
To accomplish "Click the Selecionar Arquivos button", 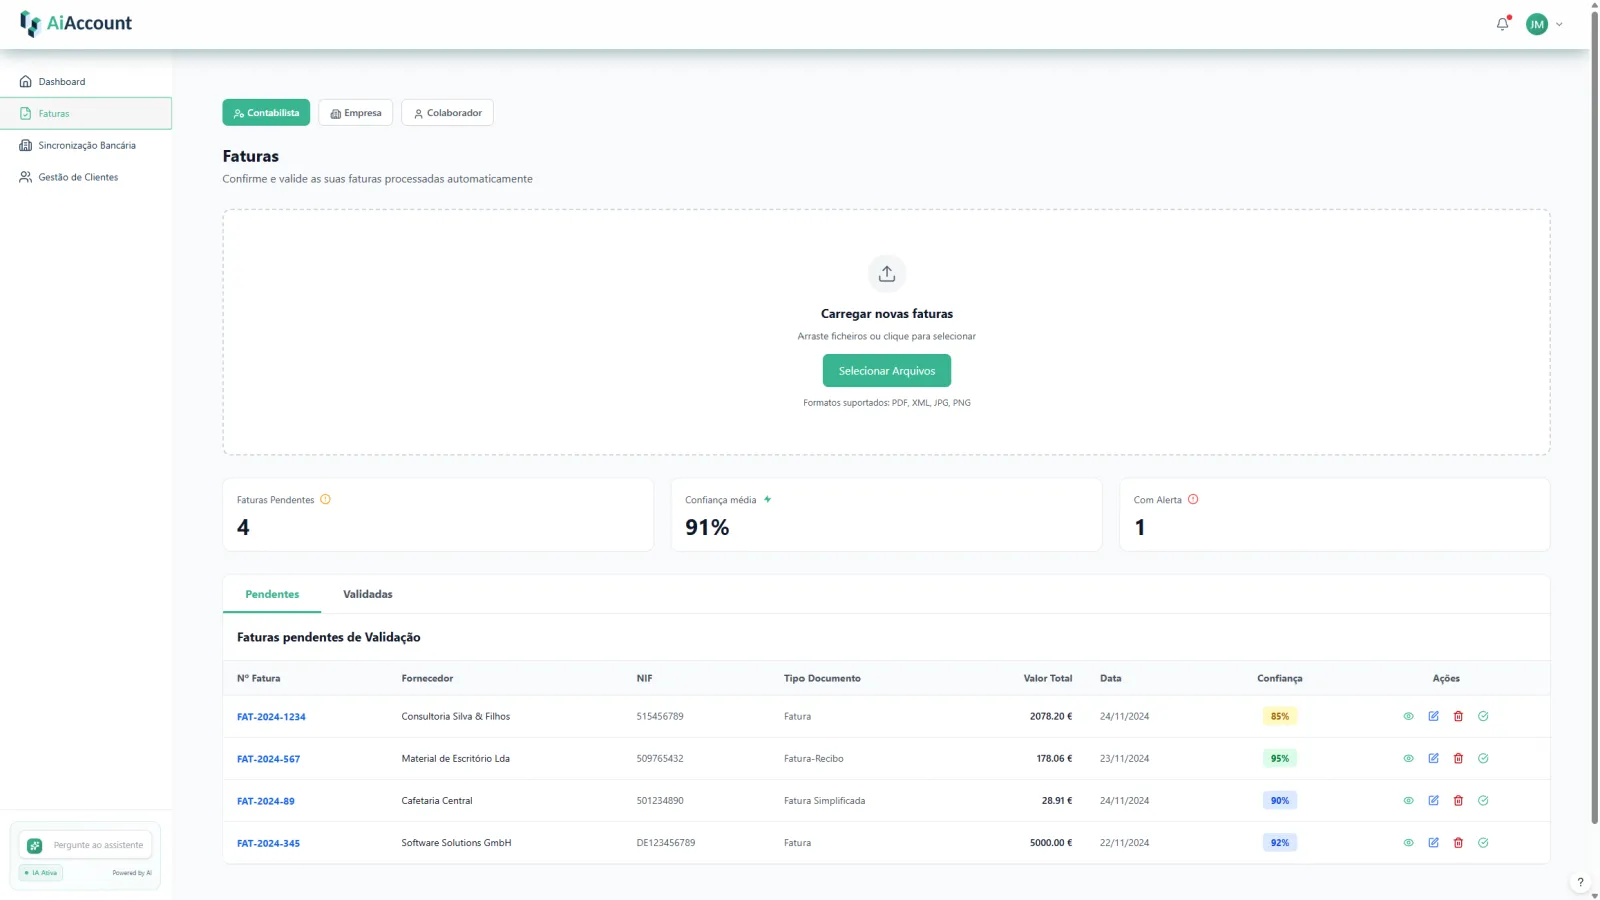I will [x=887, y=370].
